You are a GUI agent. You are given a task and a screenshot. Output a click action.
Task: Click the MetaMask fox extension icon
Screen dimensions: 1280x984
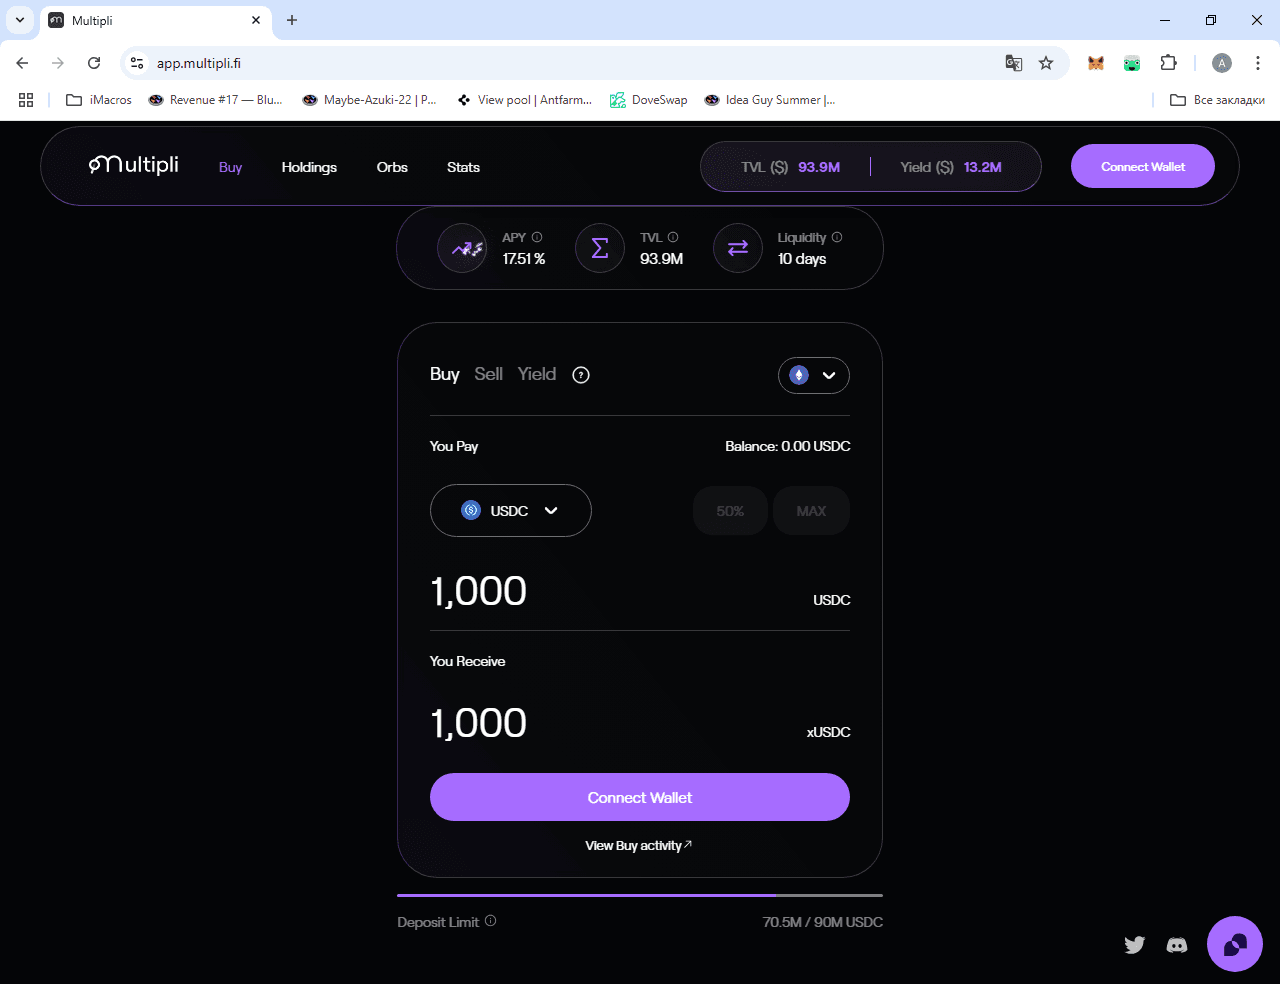point(1096,63)
